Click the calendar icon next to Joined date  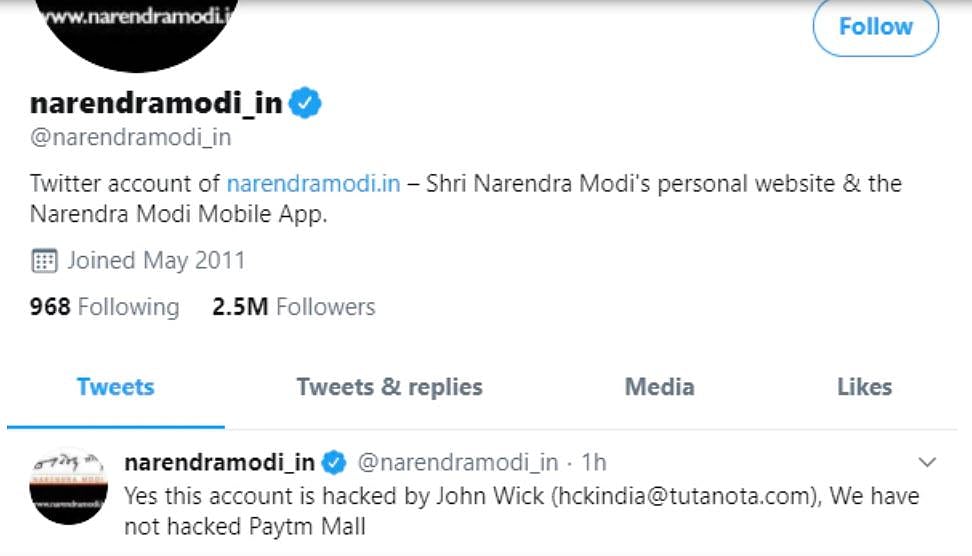tap(44, 262)
